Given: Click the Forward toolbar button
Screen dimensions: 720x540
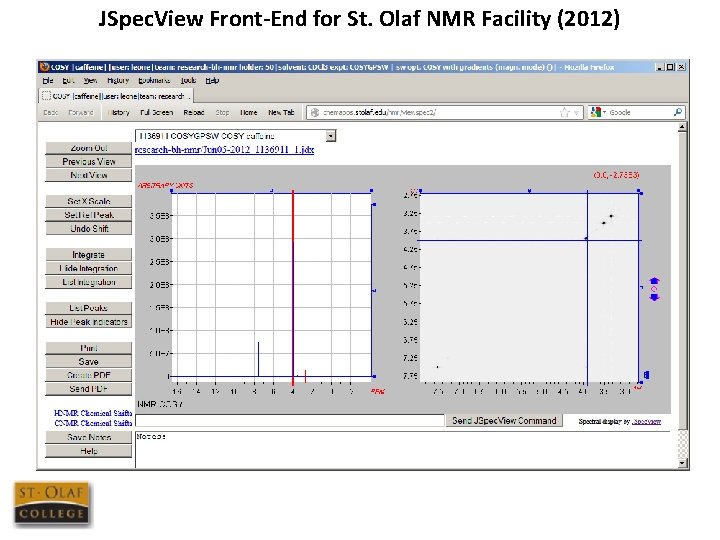Looking at the screenshot, I should [81, 112].
